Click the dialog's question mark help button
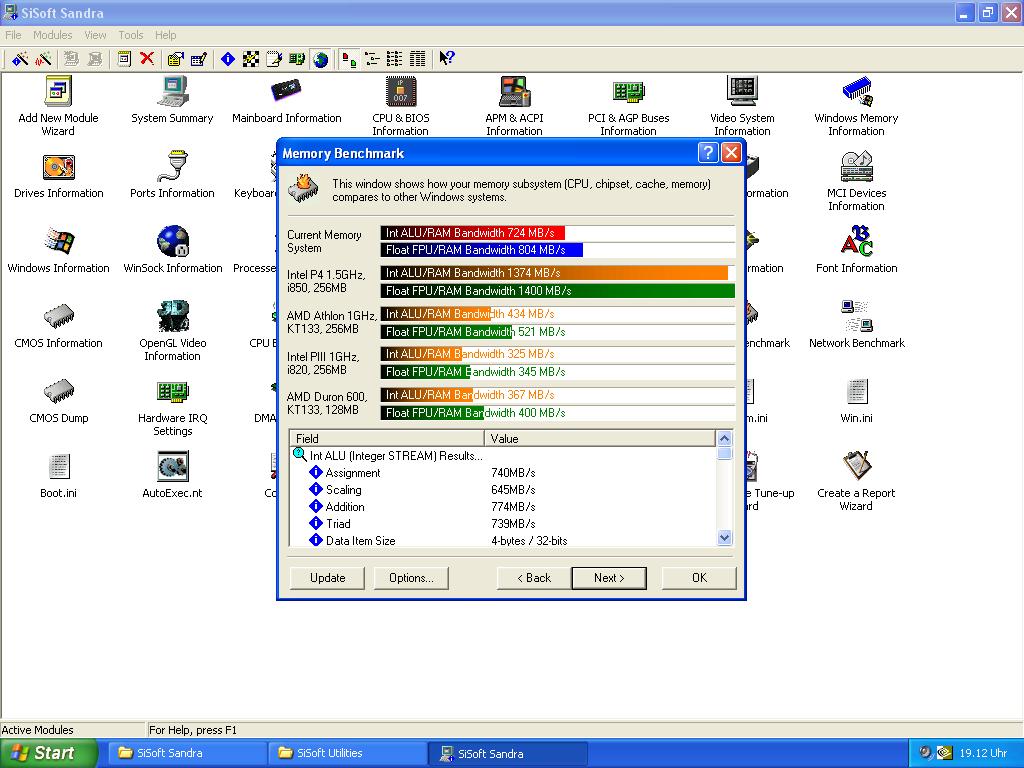 [x=707, y=153]
